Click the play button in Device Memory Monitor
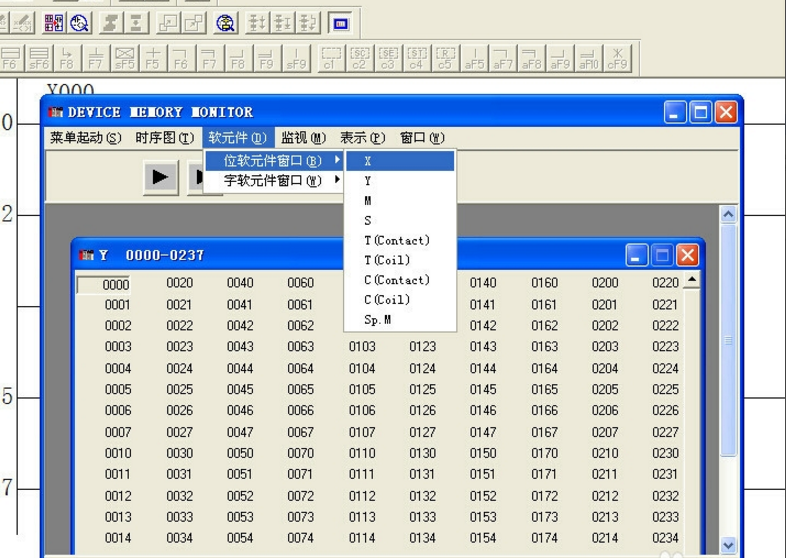786x558 pixels. click(x=160, y=177)
